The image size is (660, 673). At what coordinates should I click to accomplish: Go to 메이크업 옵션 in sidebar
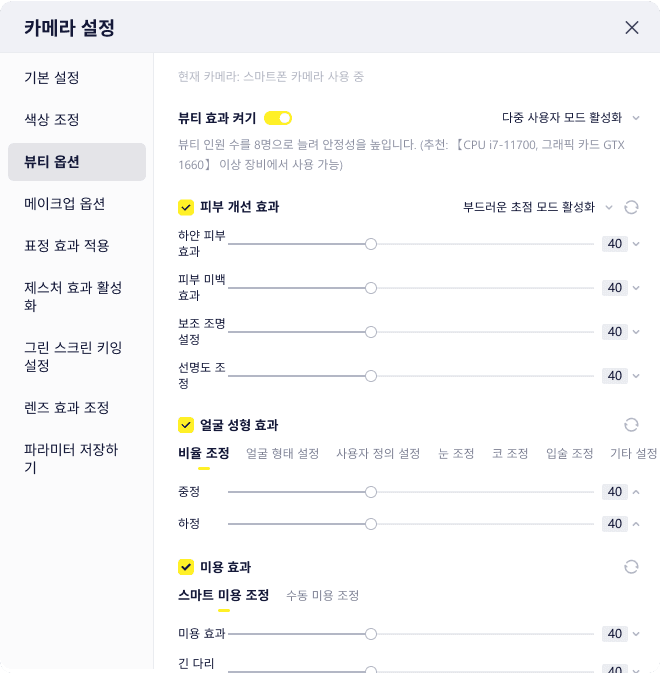point(65,204)
